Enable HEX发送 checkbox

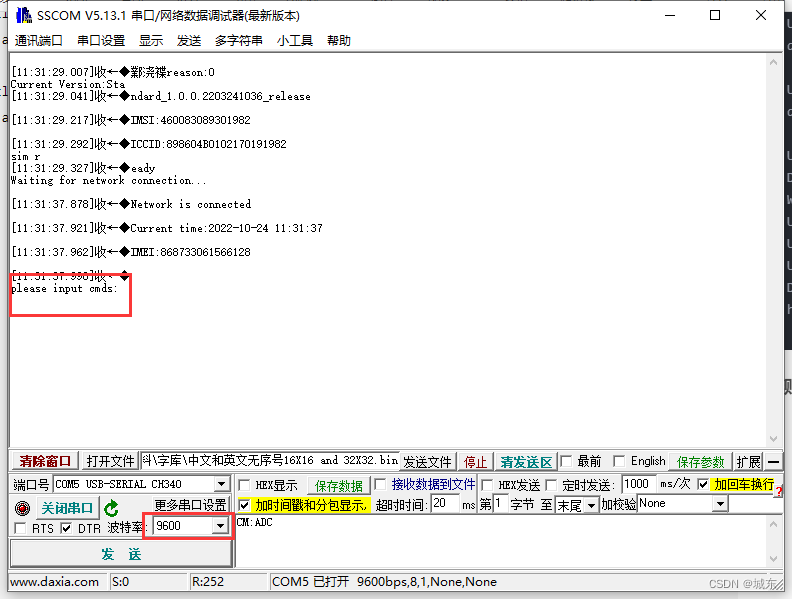(x=487, y=485)
